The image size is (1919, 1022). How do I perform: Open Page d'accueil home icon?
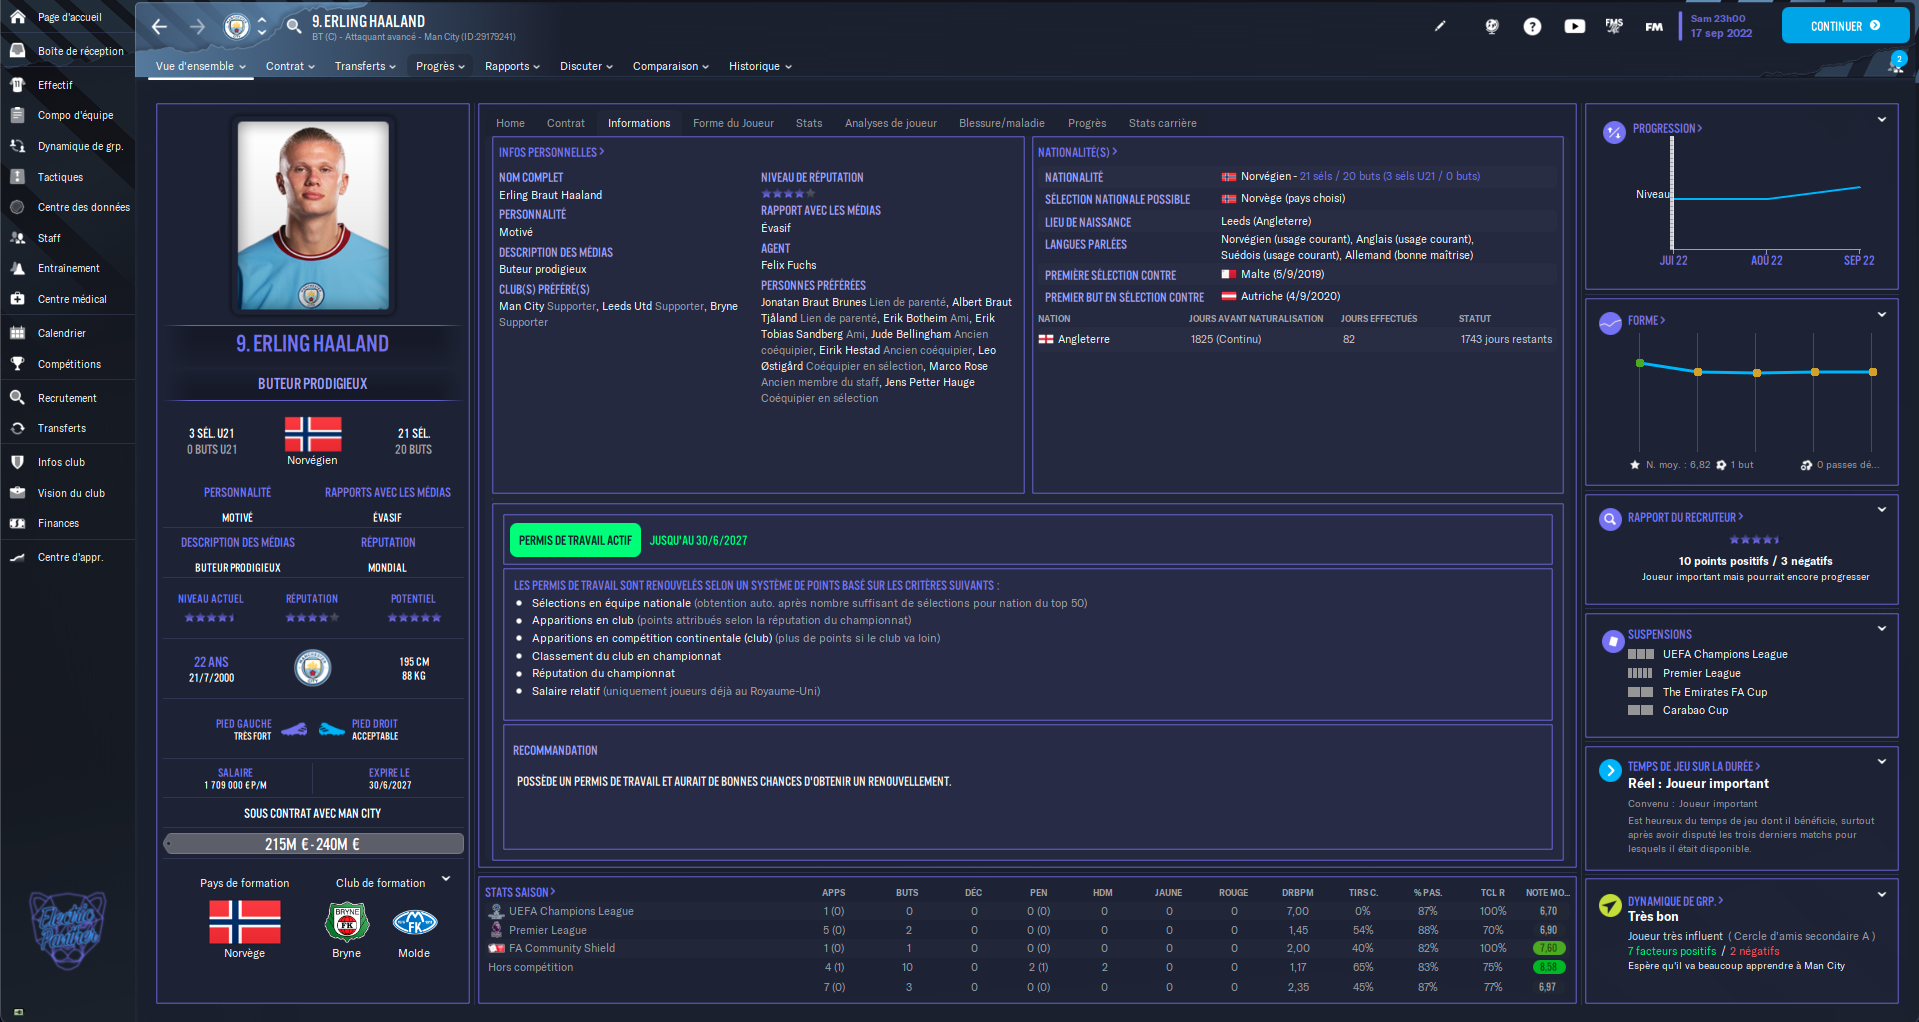click(x=17, y=17)
